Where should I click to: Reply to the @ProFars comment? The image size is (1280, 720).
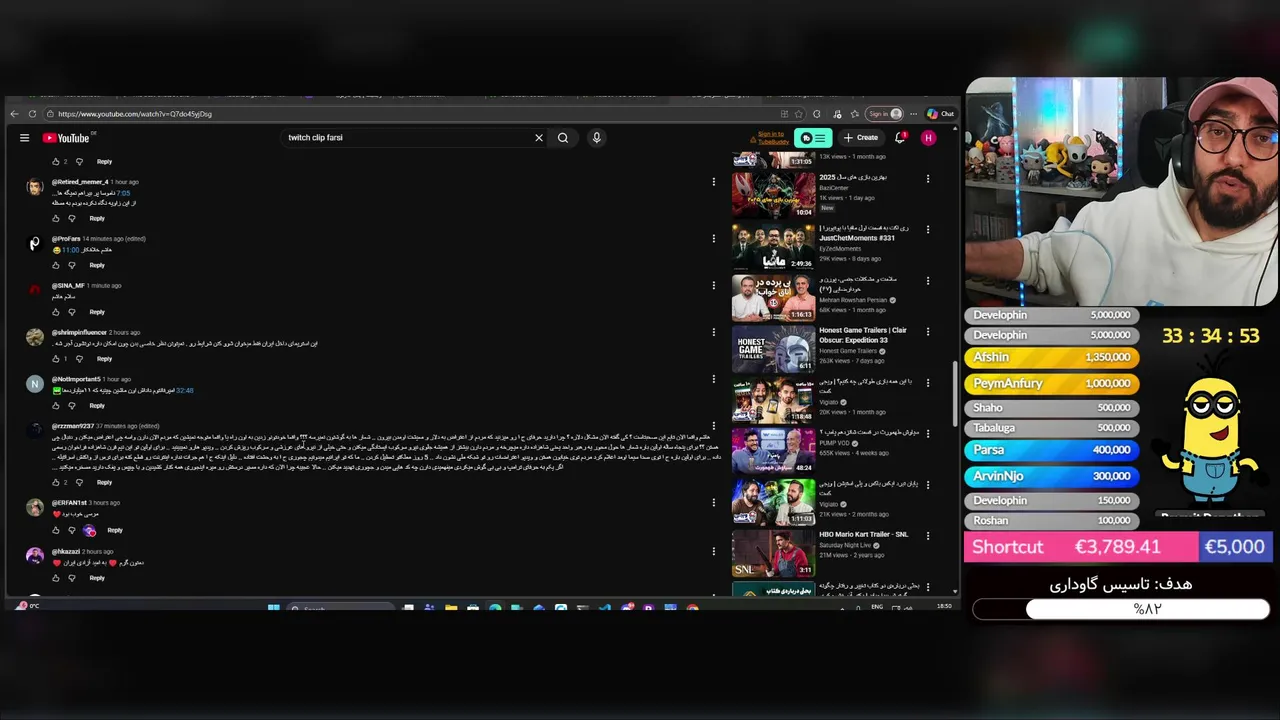(x=97, y=265)
